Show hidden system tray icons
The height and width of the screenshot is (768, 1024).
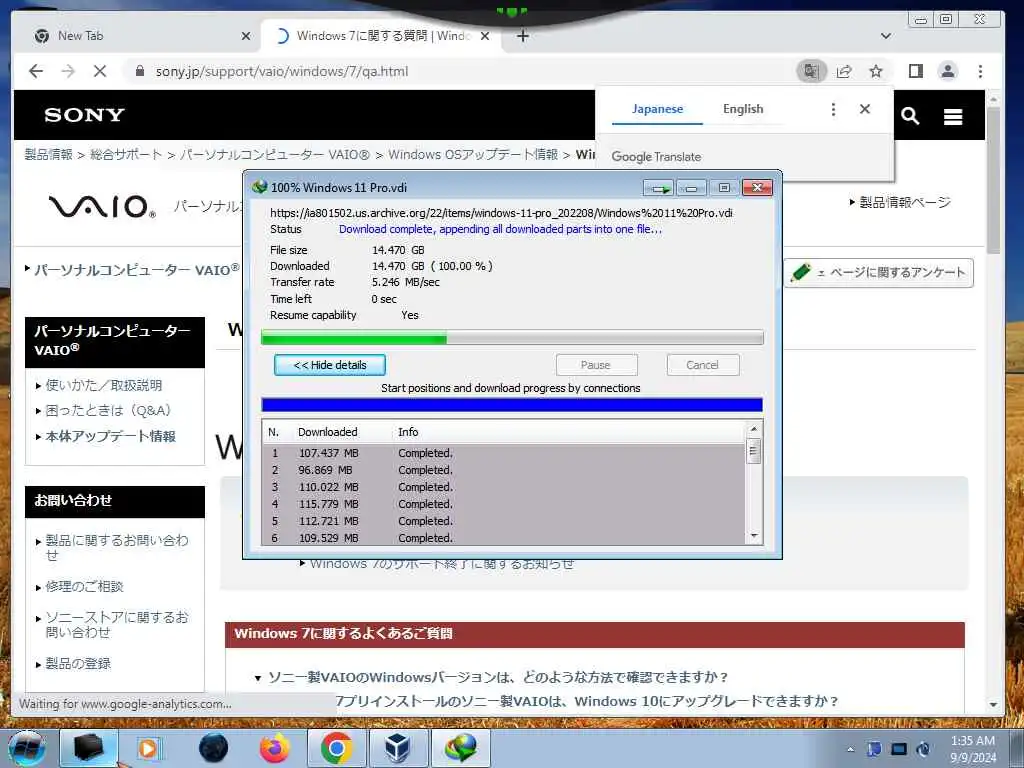point(850,749)
